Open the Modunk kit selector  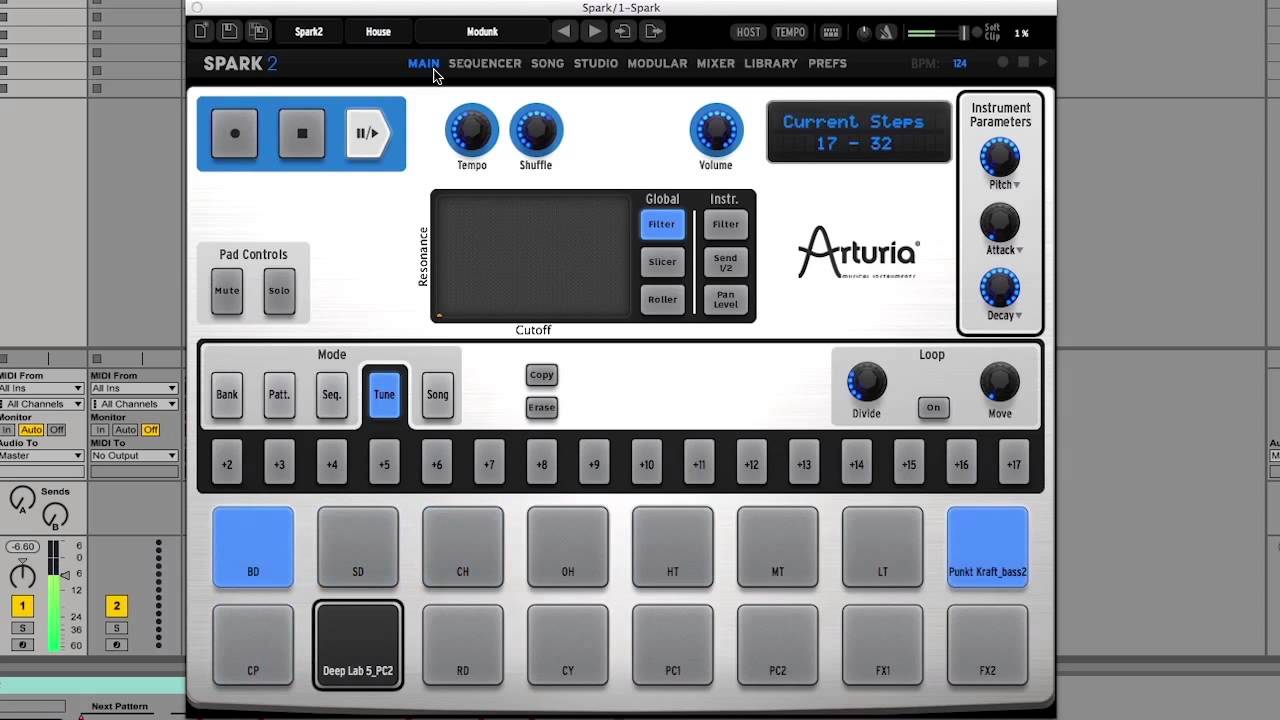482,32
